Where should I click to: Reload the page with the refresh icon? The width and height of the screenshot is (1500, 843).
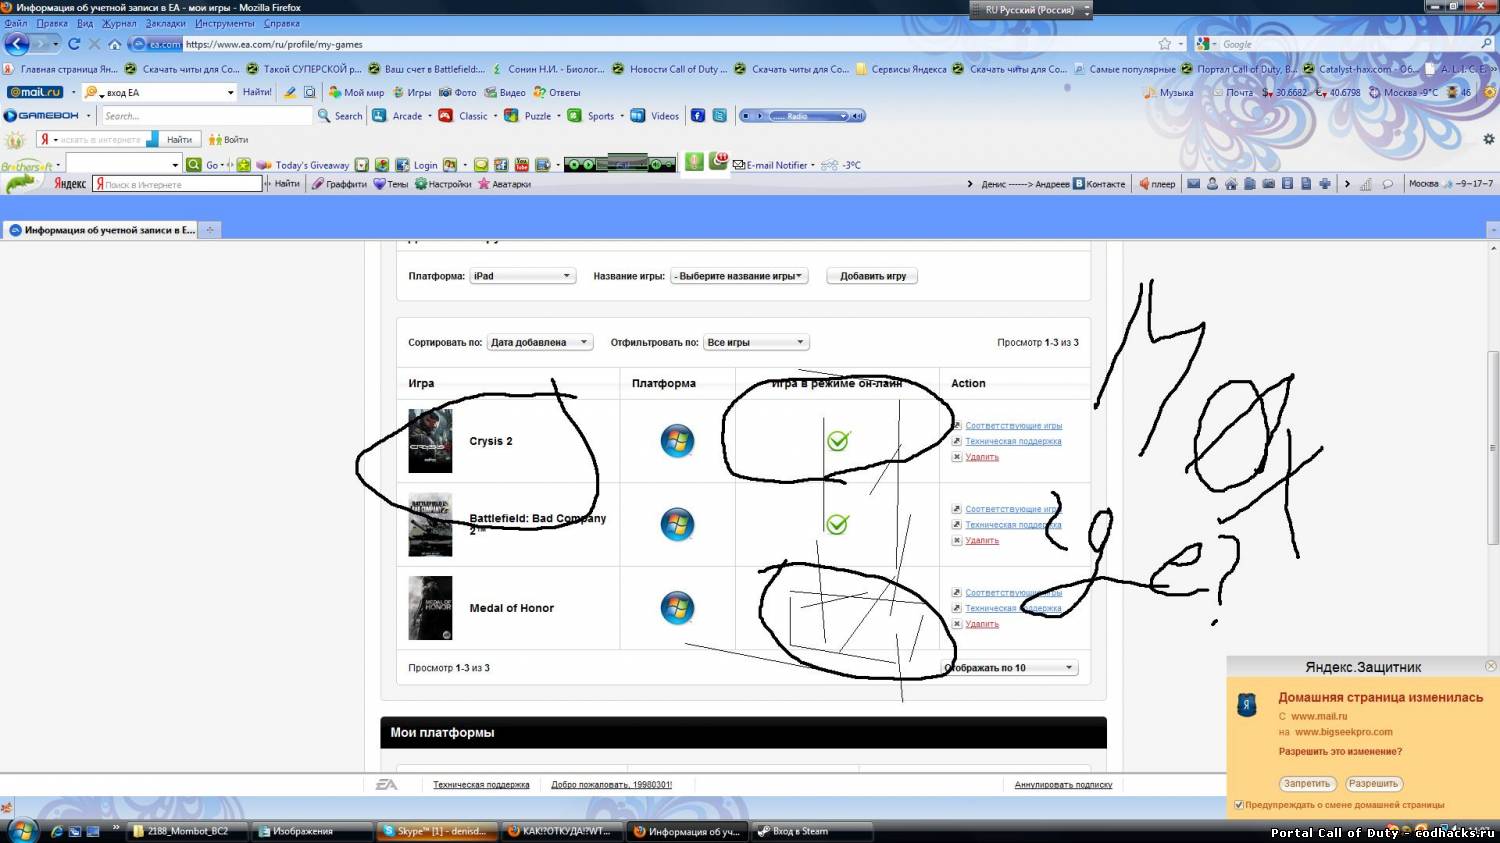pos(74,44)
